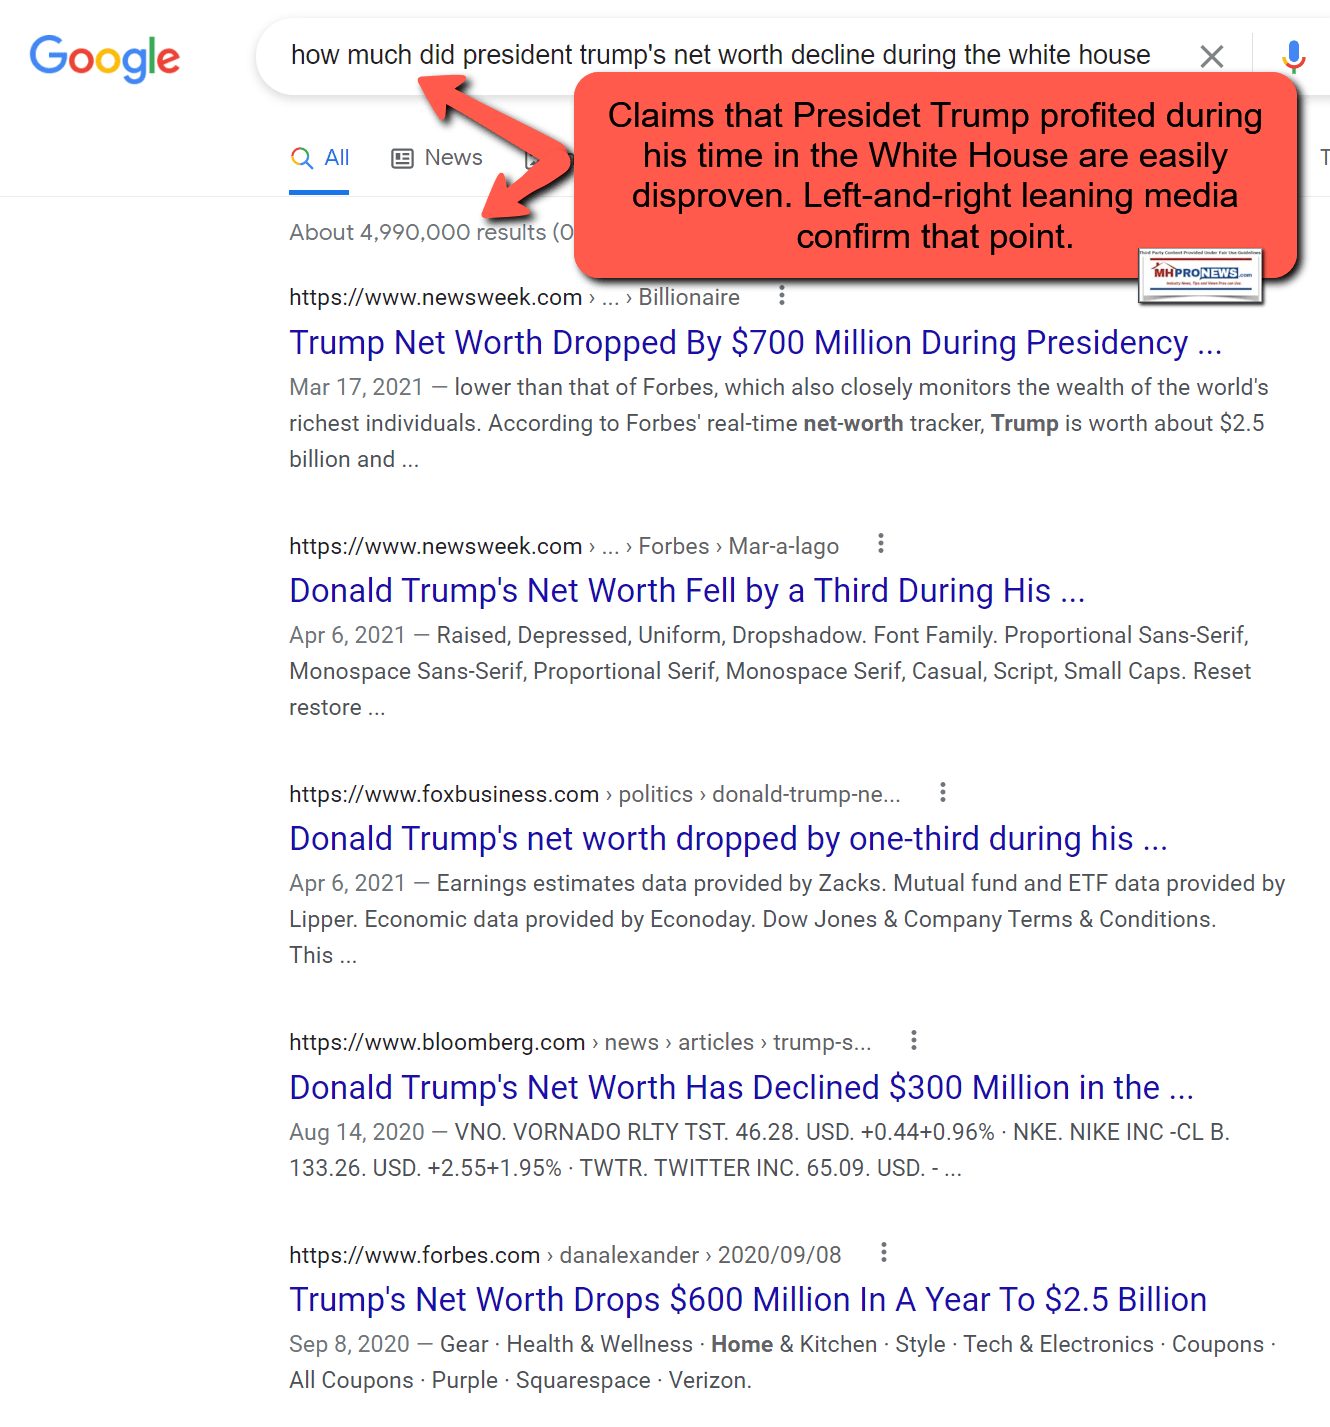1330x1427 pixels.
Task: Click inside the search query text field
Action: 721,55
